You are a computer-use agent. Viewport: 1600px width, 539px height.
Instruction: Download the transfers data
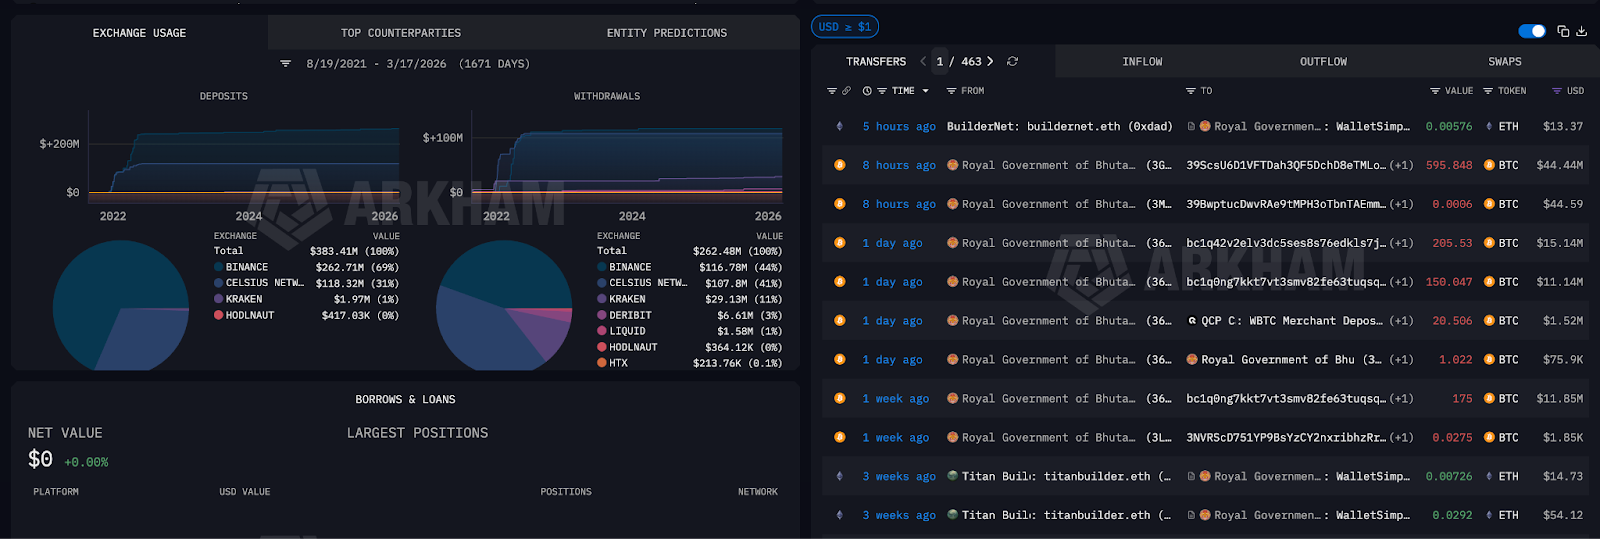(x=1581, y=31)
